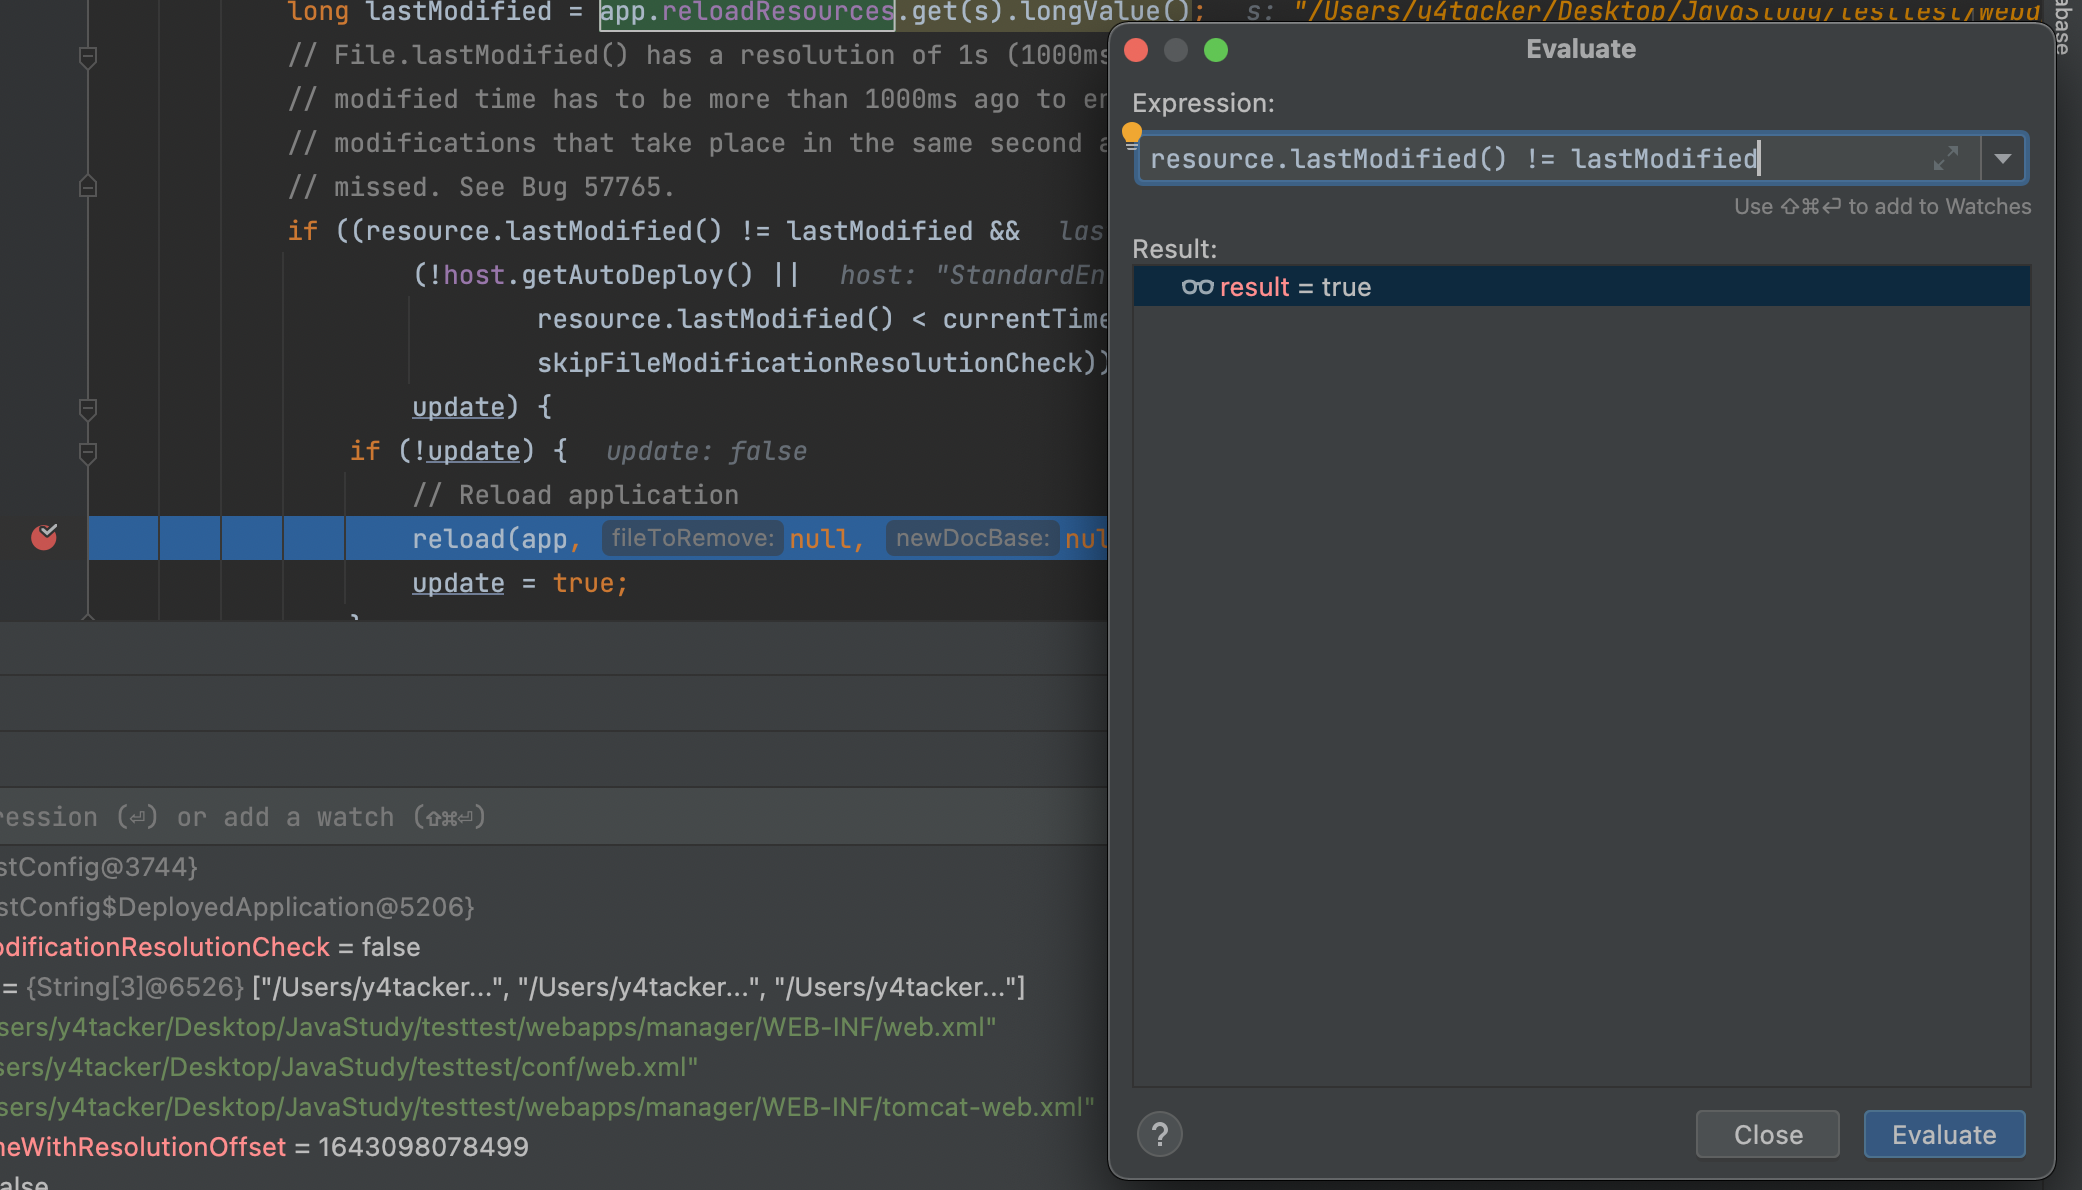Open the expression history dropdown arrow
This screenshot has height=1190, width=2082.
[2003, 159]
